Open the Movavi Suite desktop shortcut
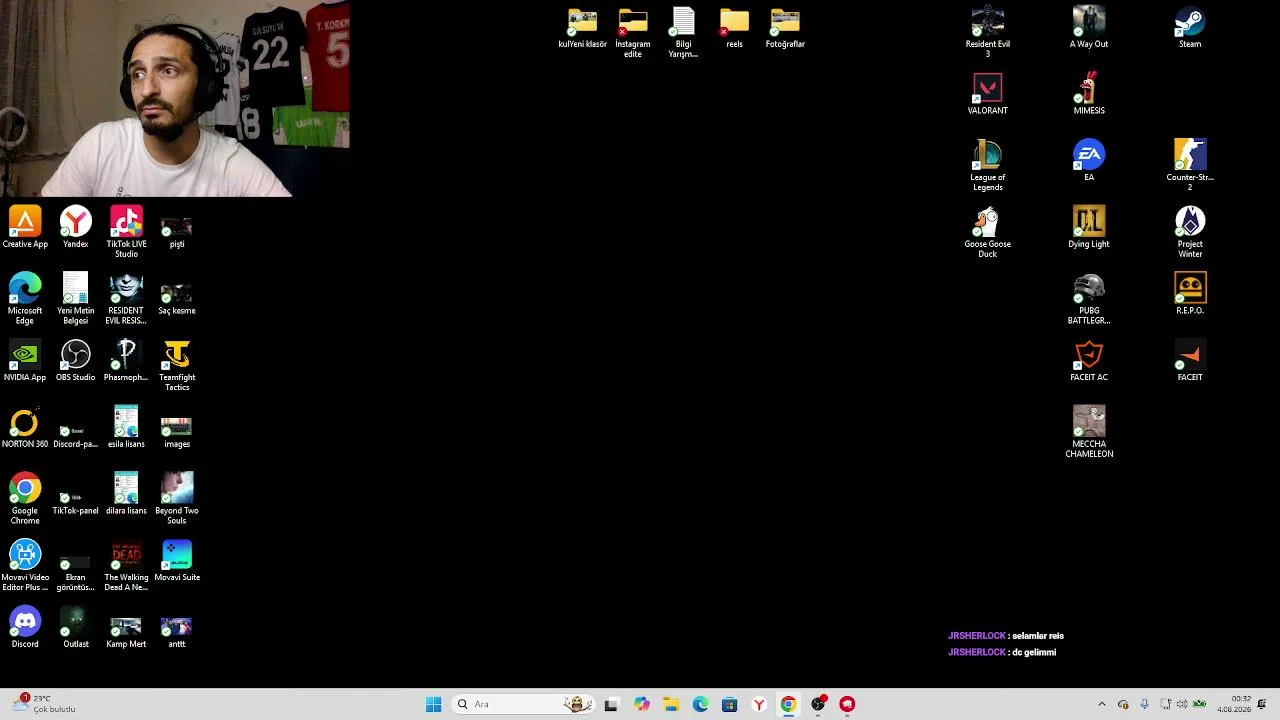 click(x=177, y=560)
